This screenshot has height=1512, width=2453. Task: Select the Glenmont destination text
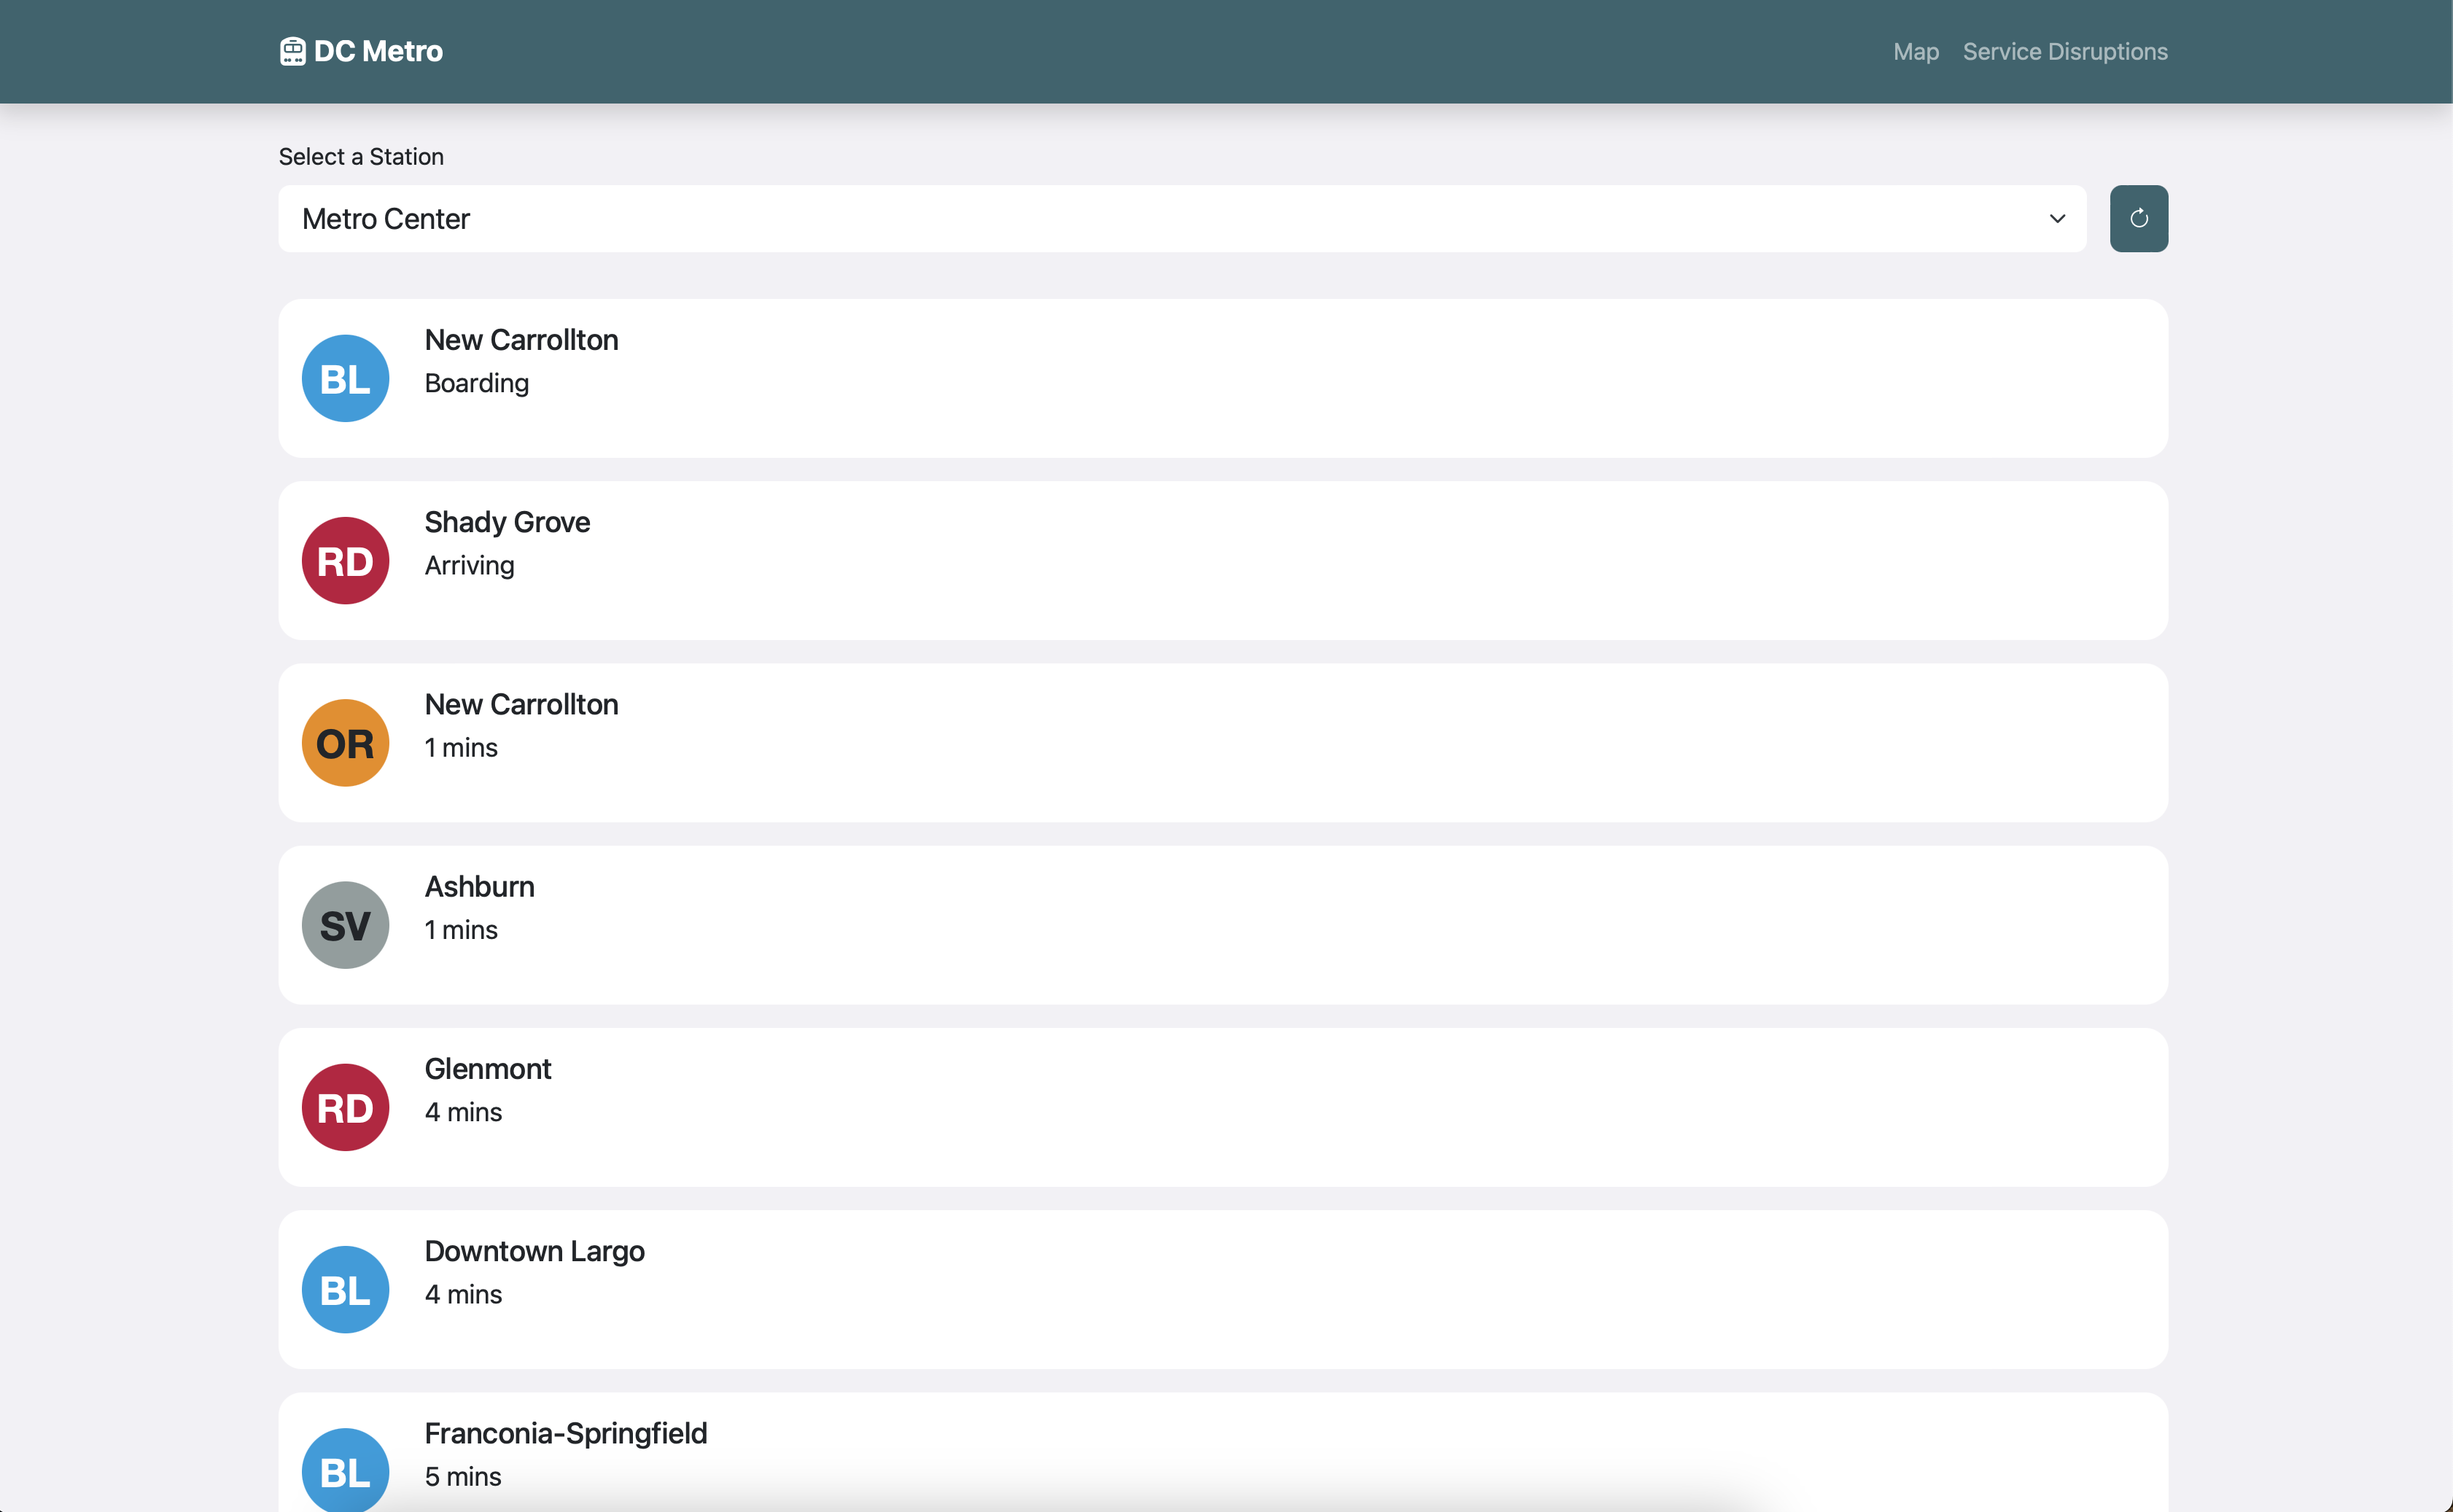pyautogui.click(x=488, y=1069)
